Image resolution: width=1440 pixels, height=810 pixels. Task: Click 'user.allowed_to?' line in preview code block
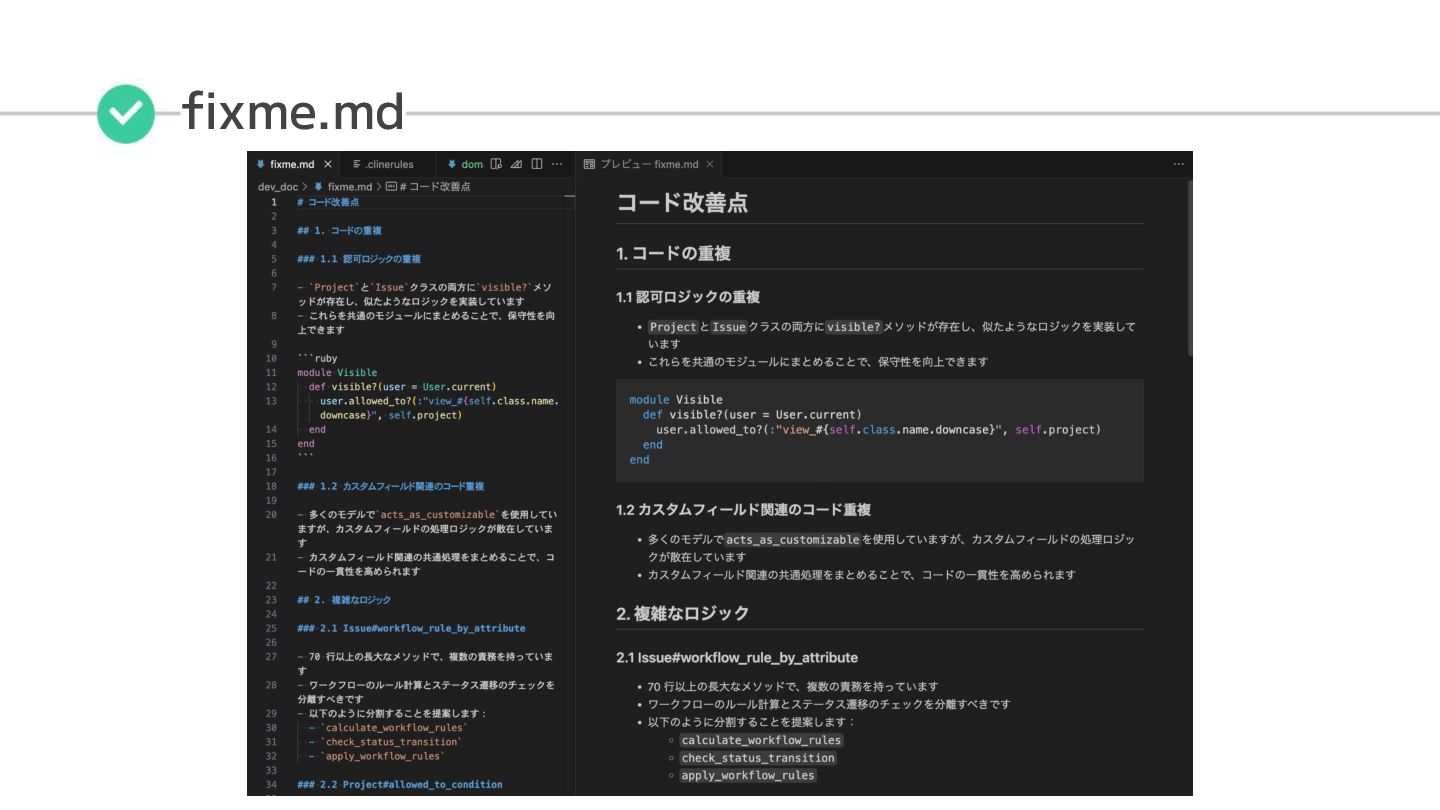click(878, 430)
